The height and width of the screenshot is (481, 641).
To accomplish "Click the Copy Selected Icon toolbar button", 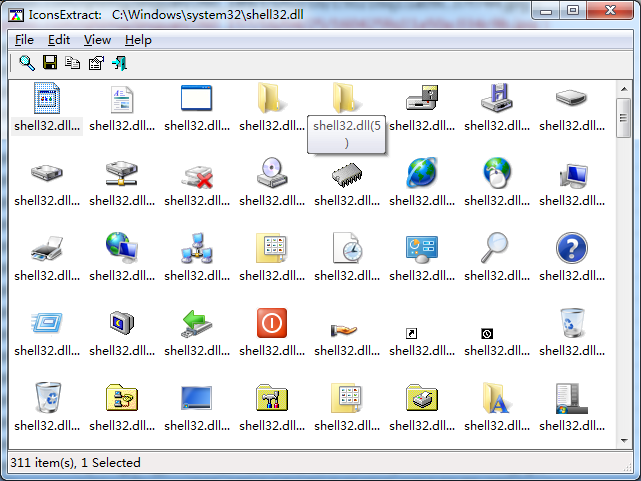I will tap(73, 63).
